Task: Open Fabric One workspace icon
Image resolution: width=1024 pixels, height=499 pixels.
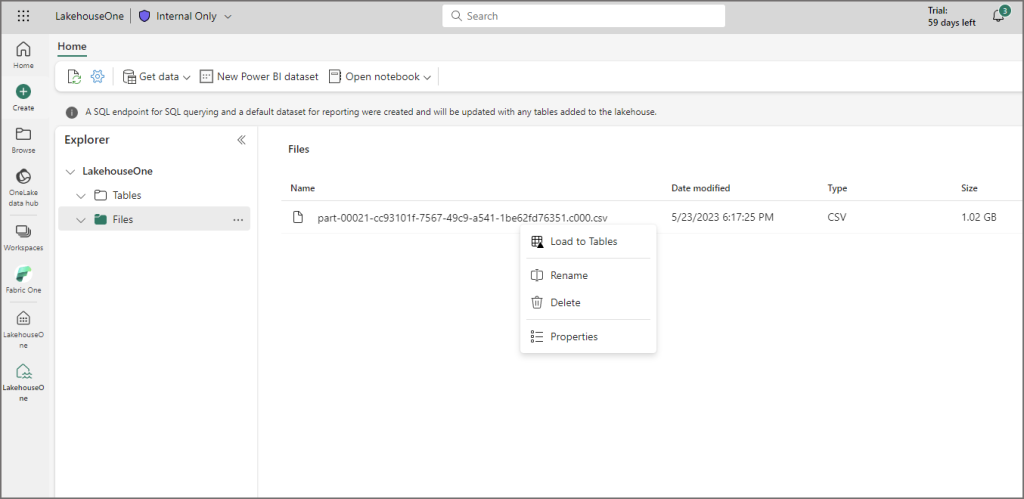Action: pos(24,280)
